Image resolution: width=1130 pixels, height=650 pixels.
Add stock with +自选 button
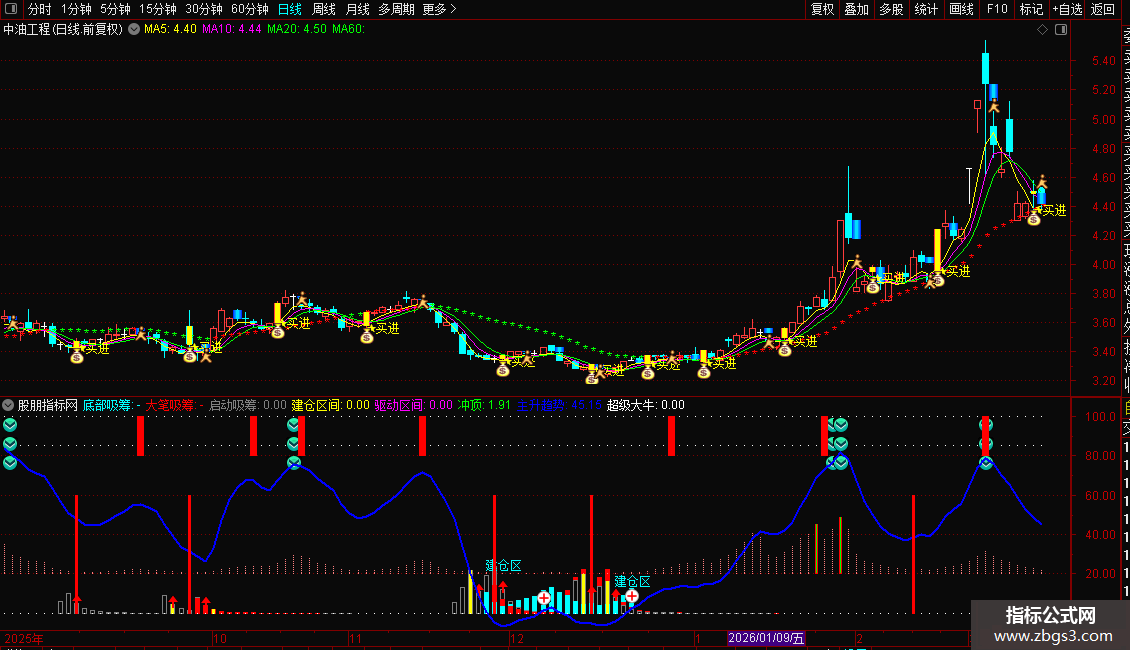coord(1067,9)
